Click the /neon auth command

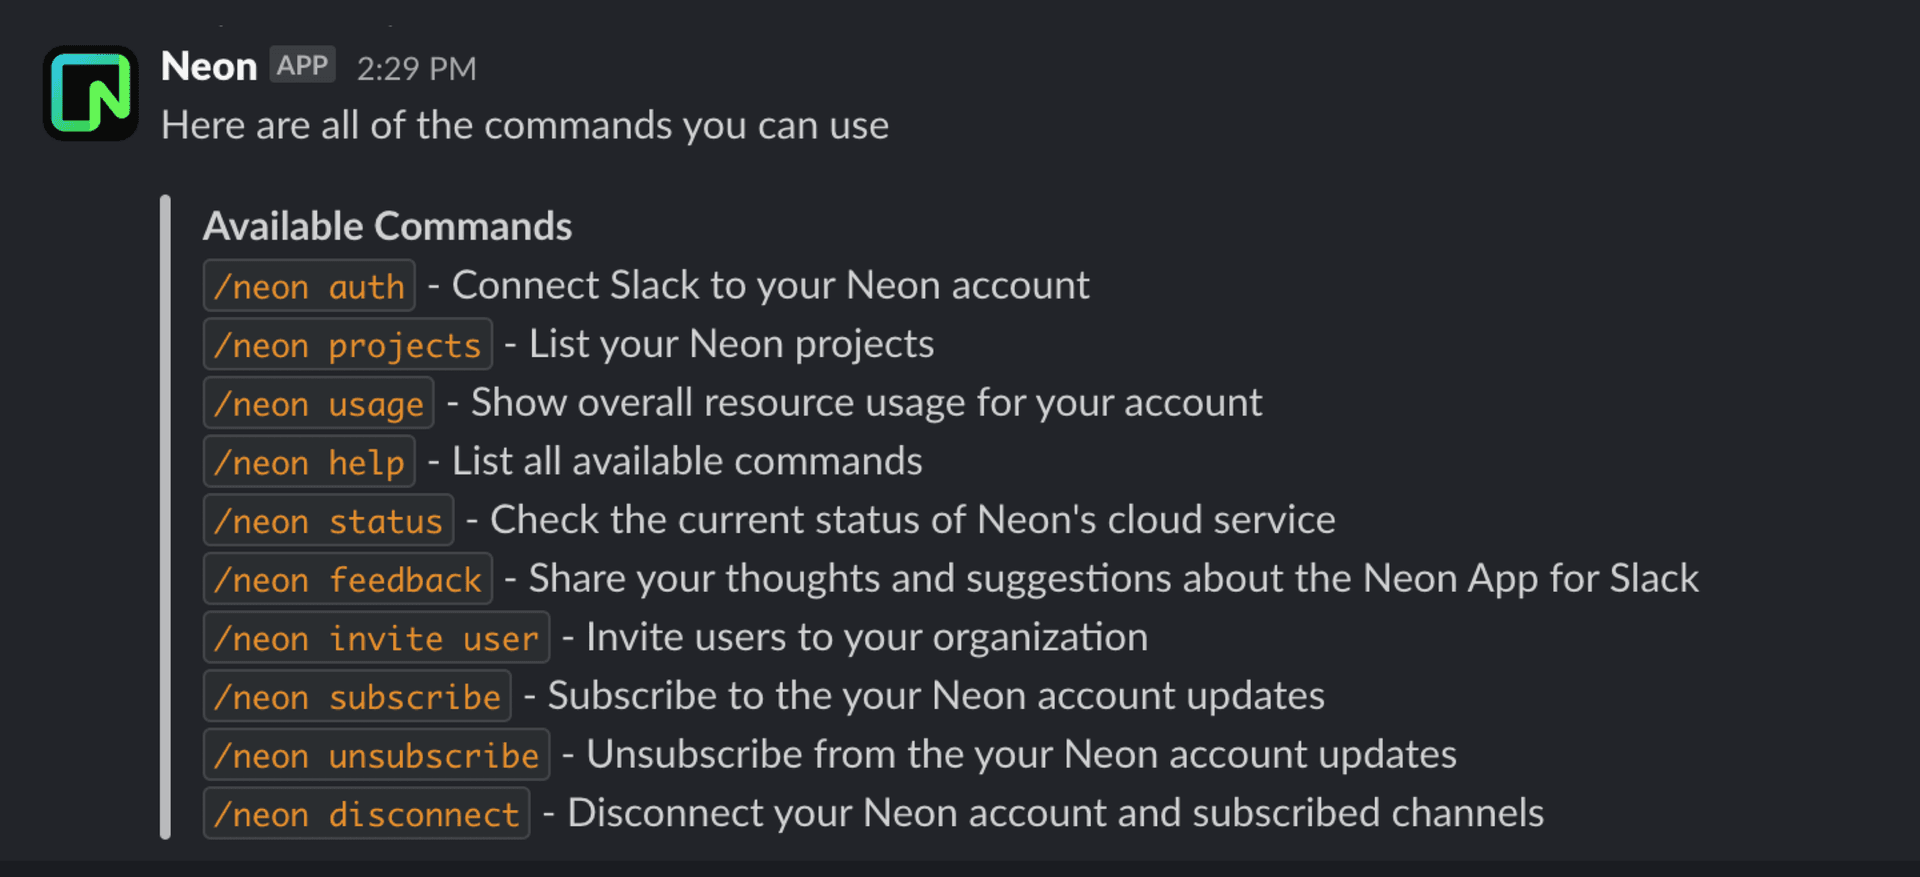(x=309, y=286)
